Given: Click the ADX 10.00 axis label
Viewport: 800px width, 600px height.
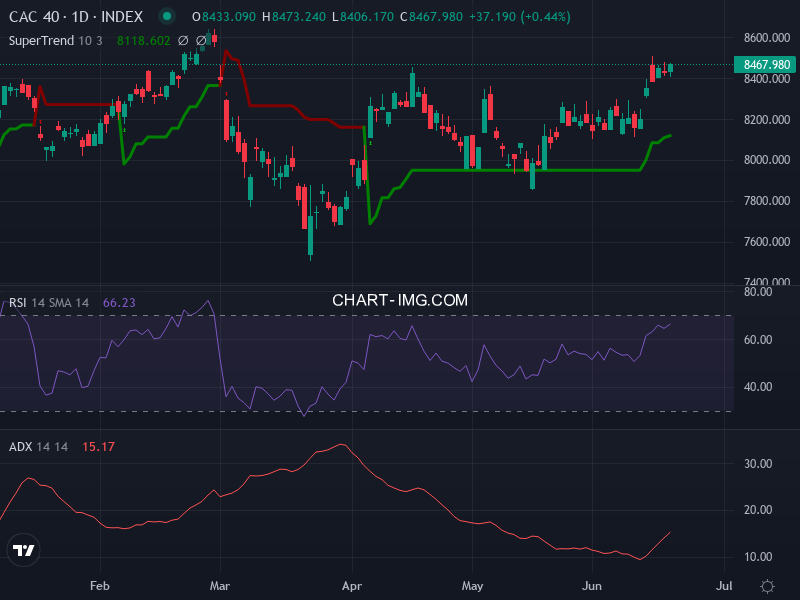Looking at the screenshot, I should pyautogui.click(x=758, y=557).
